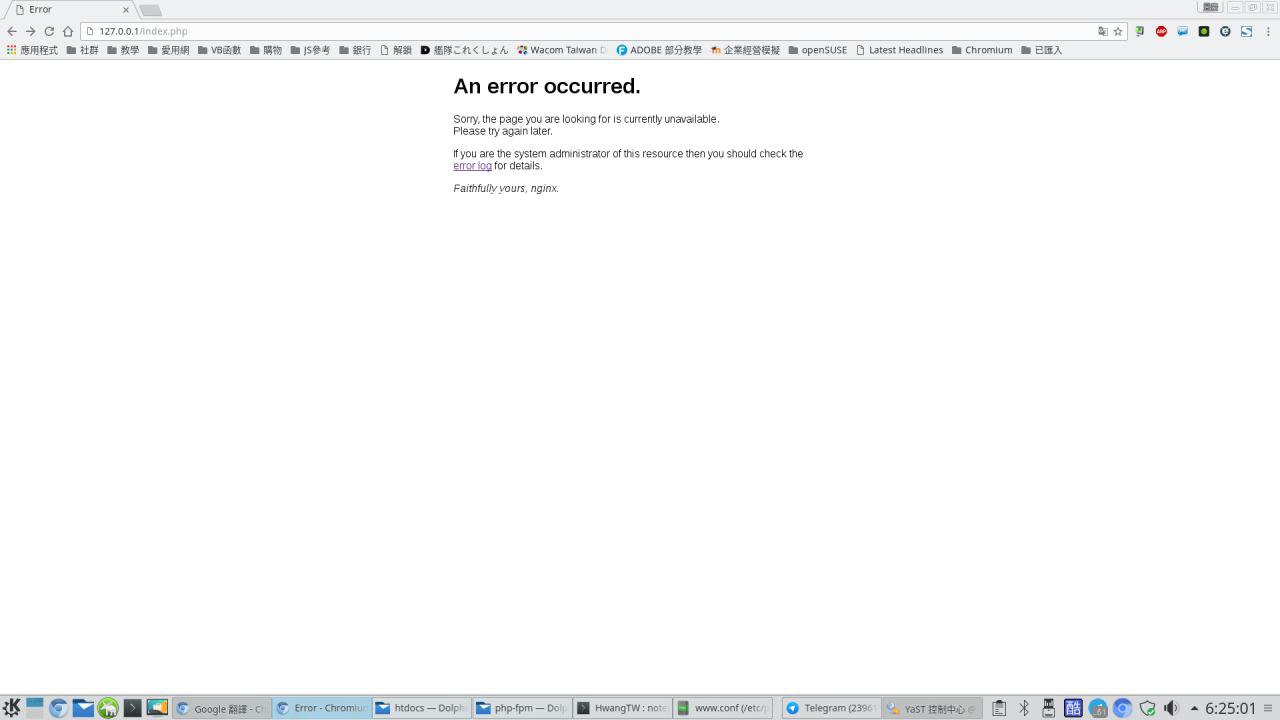Open the Wacom Taiwan bookmark

562,50
